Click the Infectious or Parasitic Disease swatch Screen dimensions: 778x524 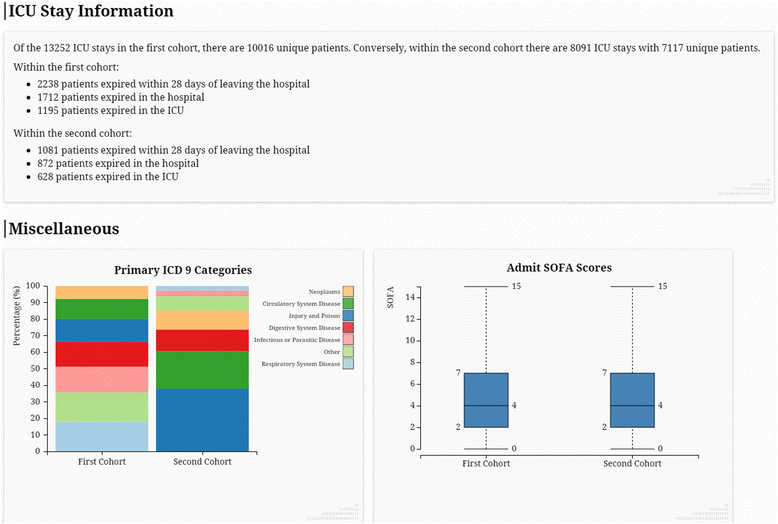pyautogui.click(x=348, y=339)
